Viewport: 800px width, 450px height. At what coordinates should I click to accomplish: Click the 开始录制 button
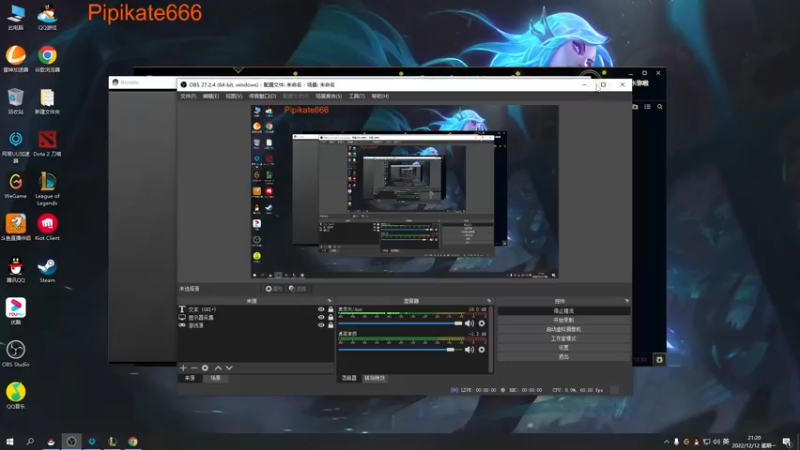(x=563, y=320)
